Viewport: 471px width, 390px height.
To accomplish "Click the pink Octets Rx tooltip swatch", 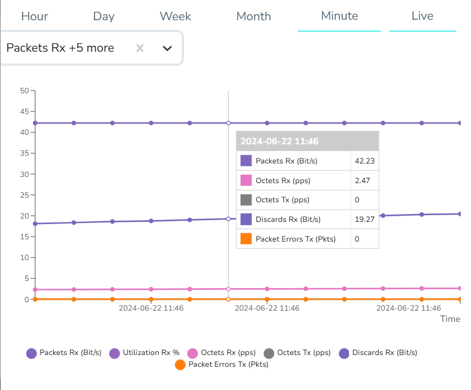I will [x=246, y=180].
